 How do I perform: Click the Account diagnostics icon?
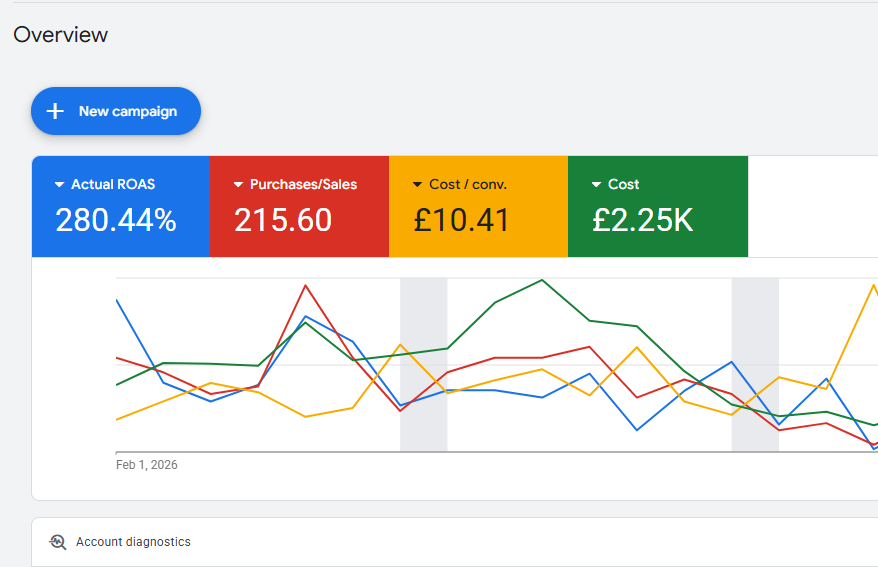(x=58, y=542)
